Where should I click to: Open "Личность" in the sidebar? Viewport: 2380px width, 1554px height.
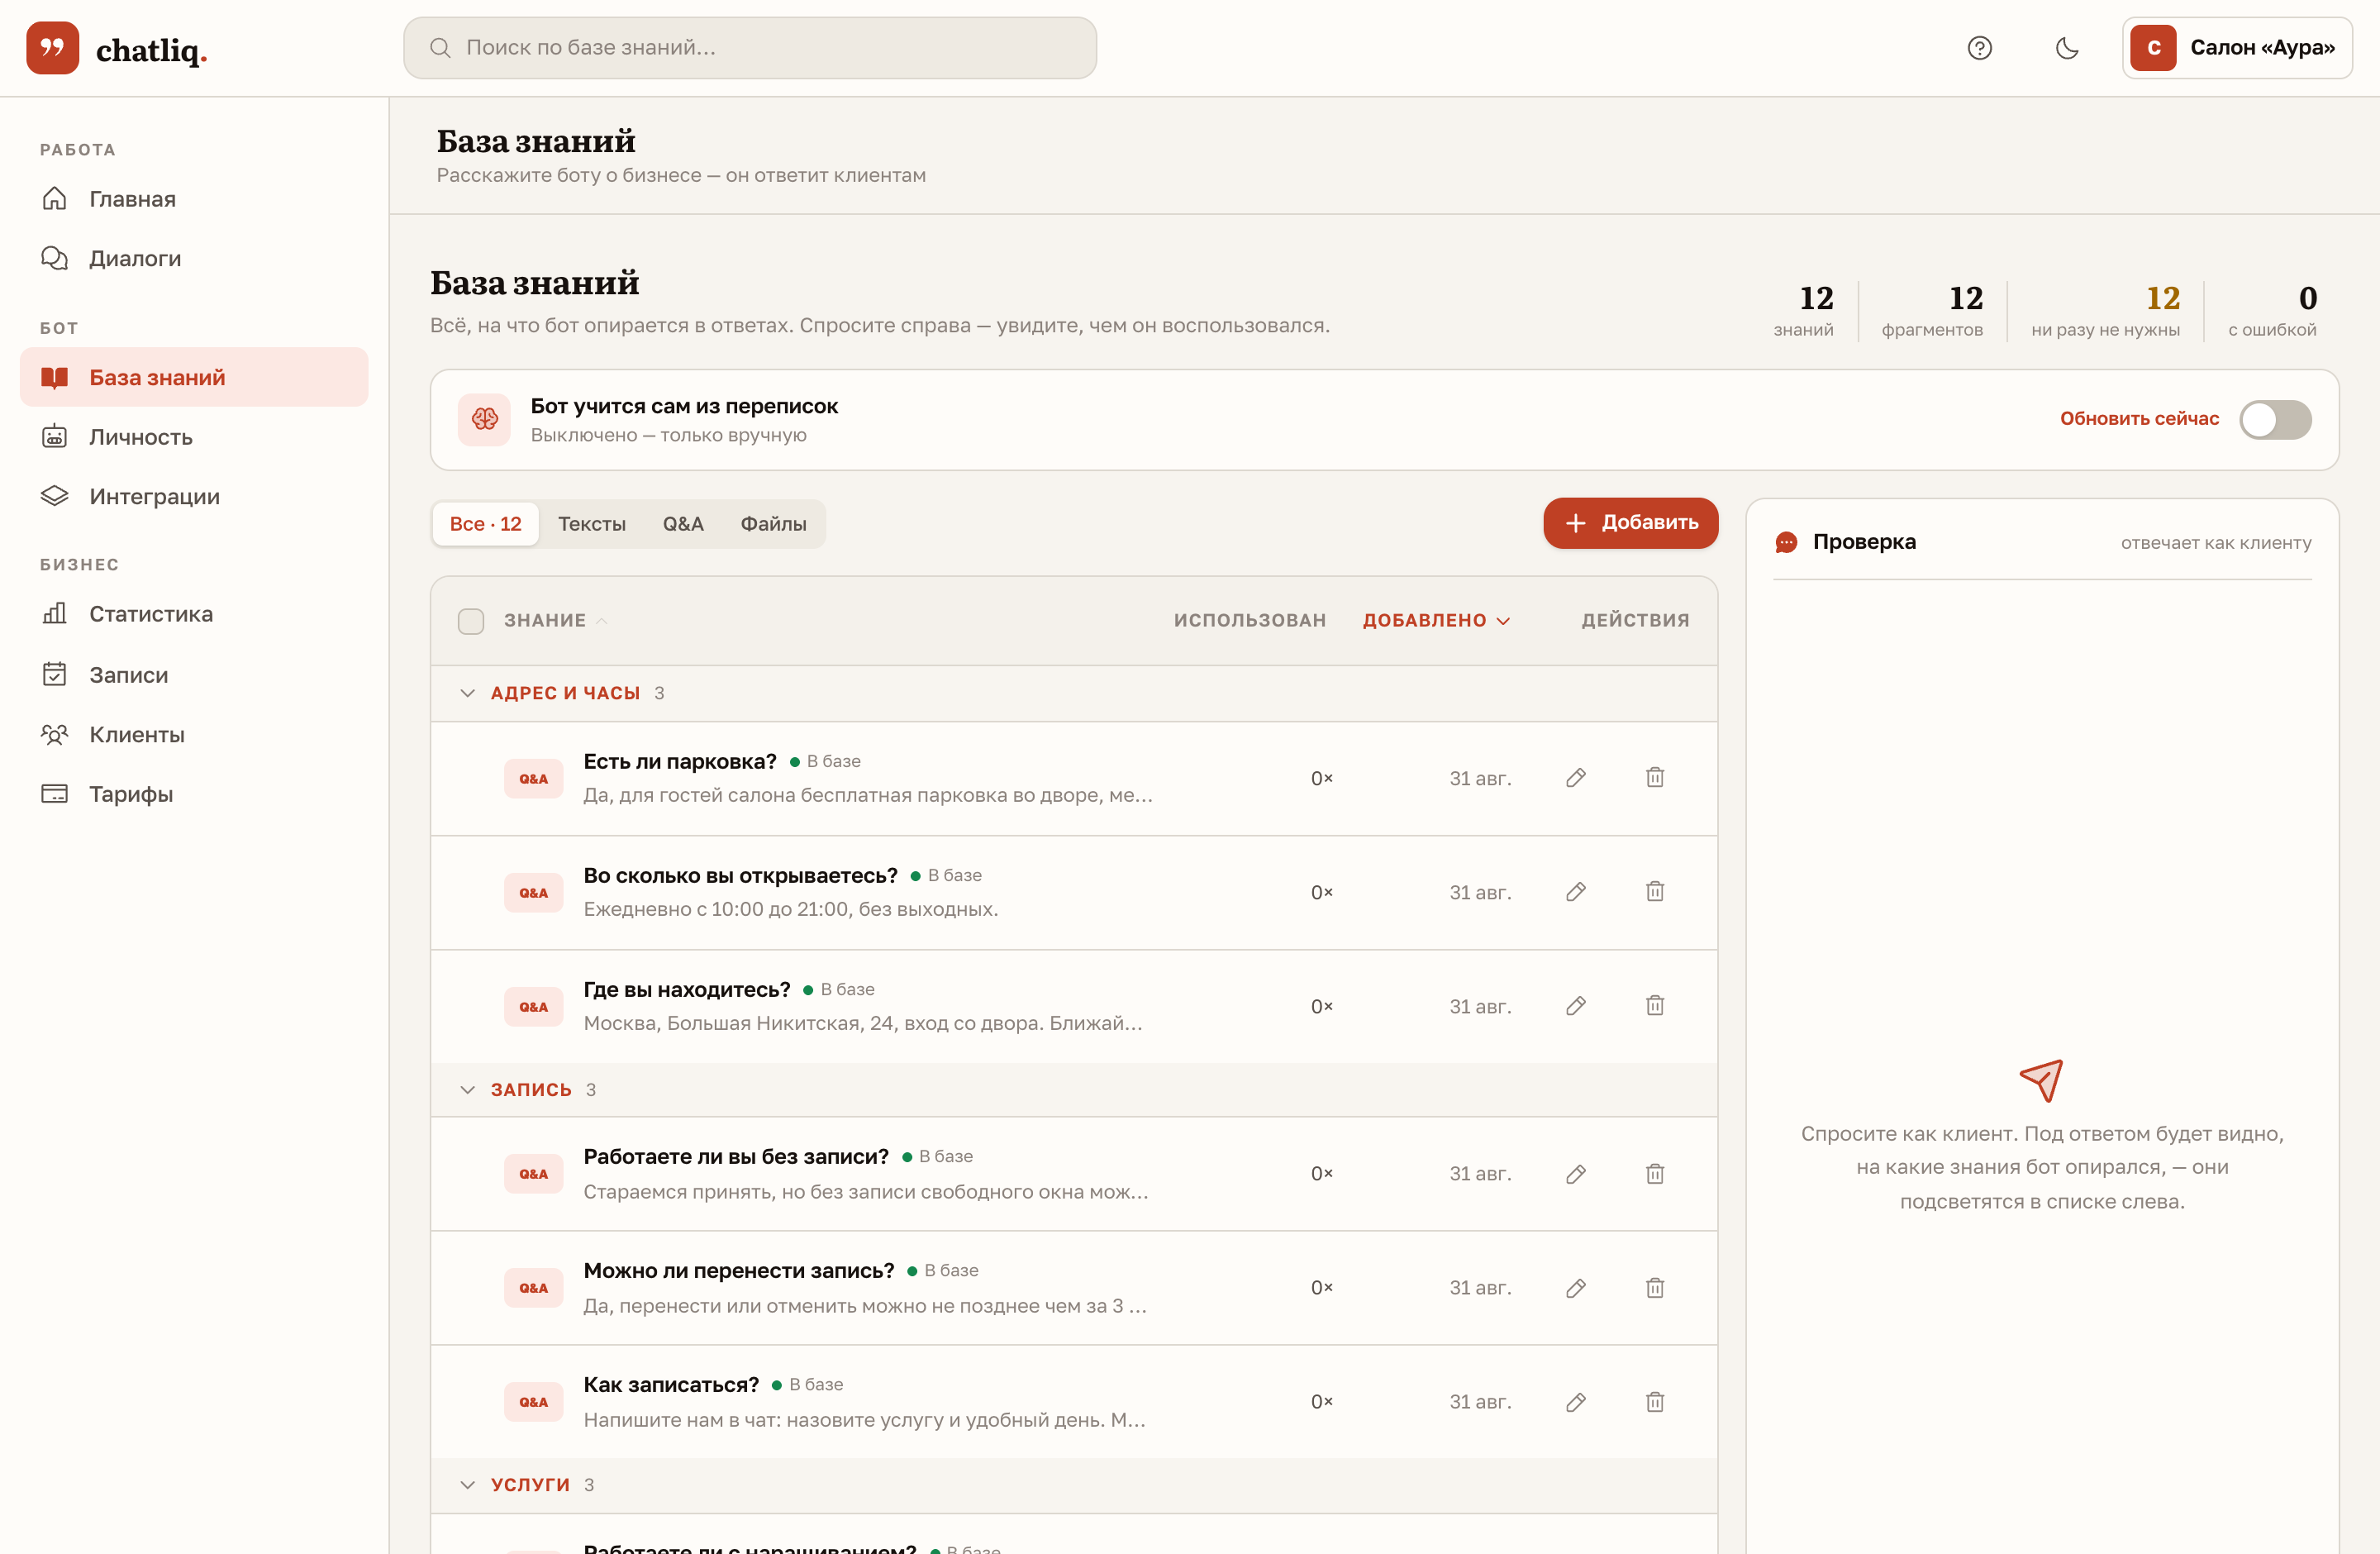click(194, 437)
